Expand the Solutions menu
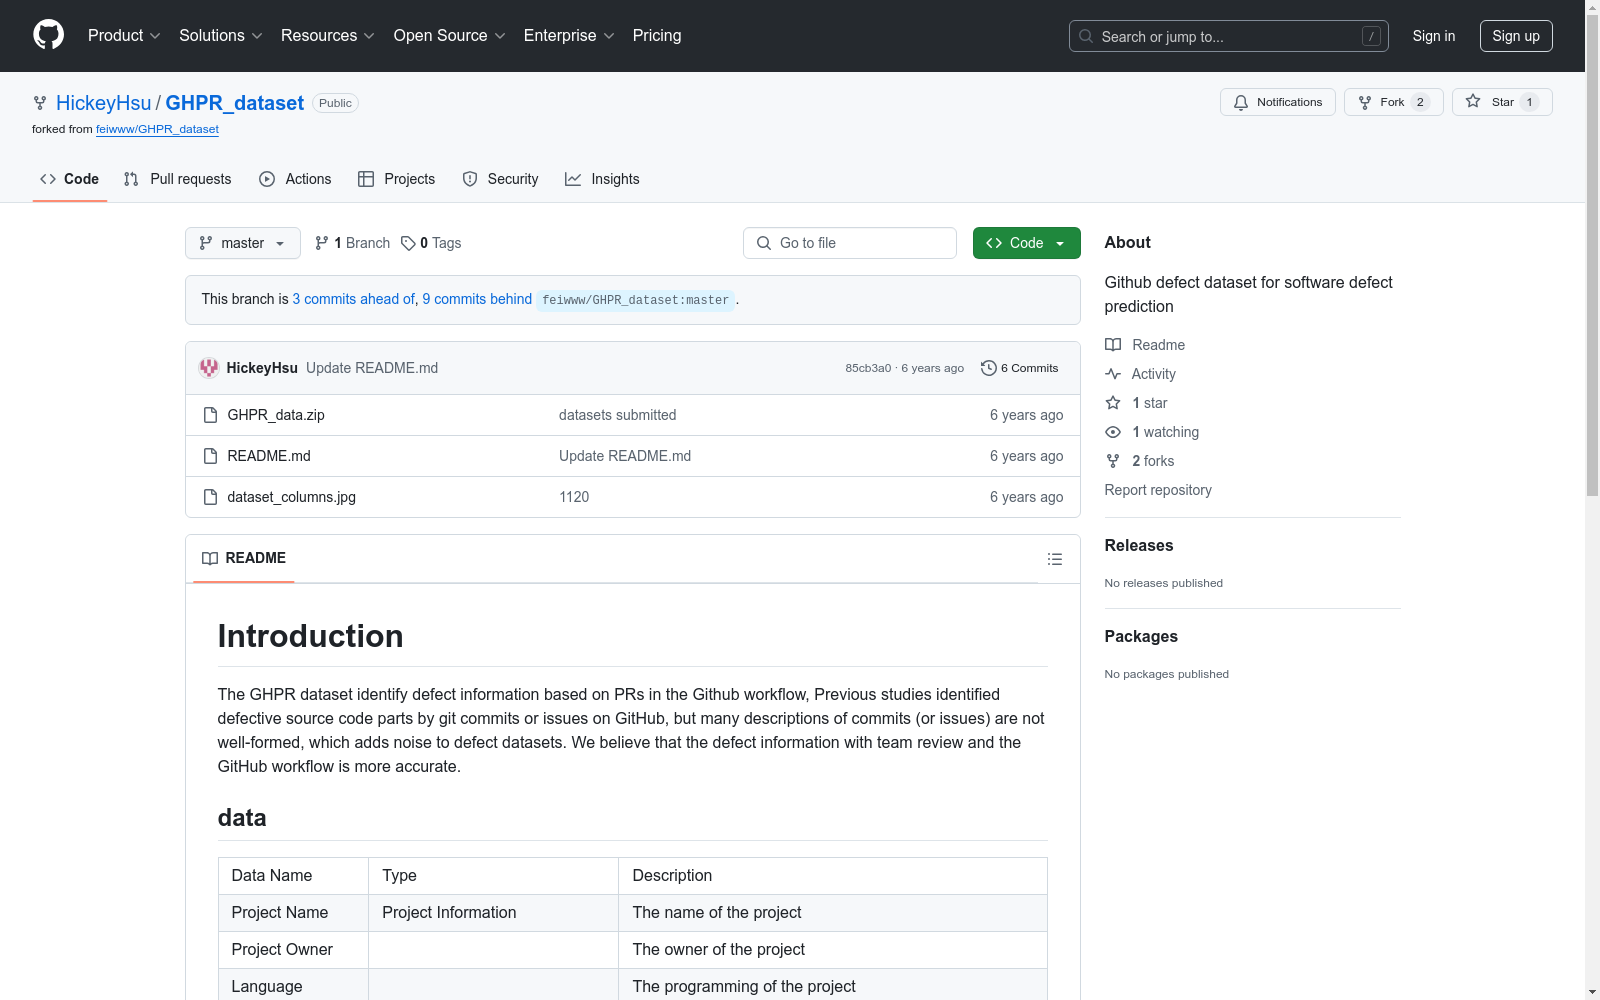The image size is (1600, 1000). (x=221, y=36)
